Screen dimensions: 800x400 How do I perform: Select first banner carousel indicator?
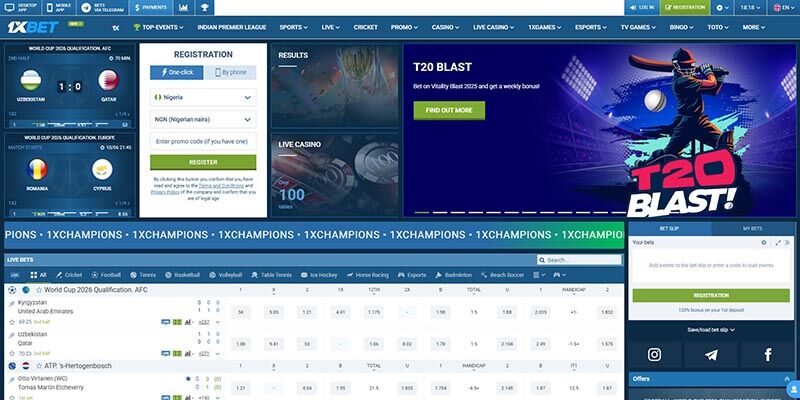pyautogui.click(x=421, y=213)
